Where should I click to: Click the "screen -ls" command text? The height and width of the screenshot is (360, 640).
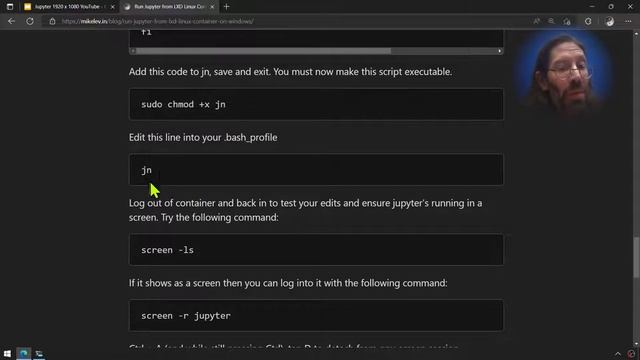pyautogui.click(x=167, y=250)
